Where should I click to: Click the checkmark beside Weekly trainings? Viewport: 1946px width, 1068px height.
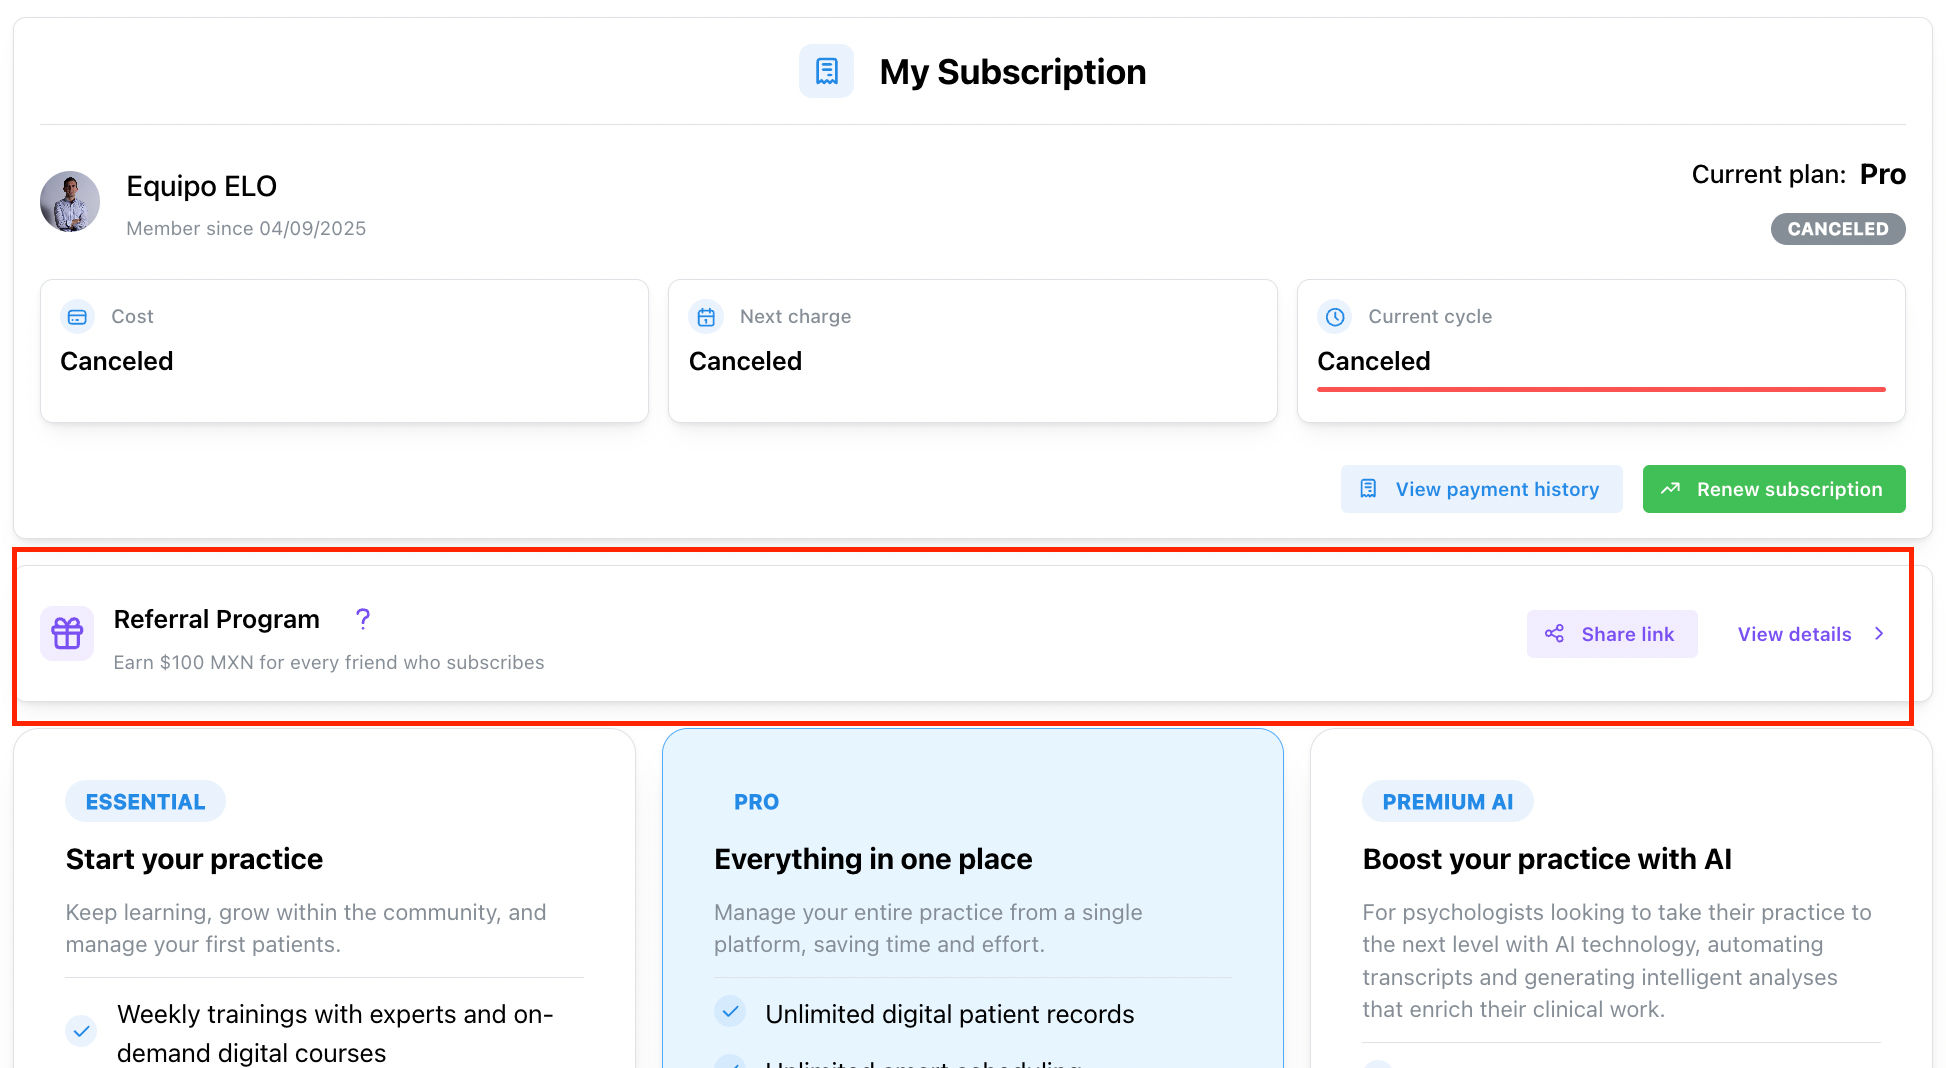[81, 1030]
